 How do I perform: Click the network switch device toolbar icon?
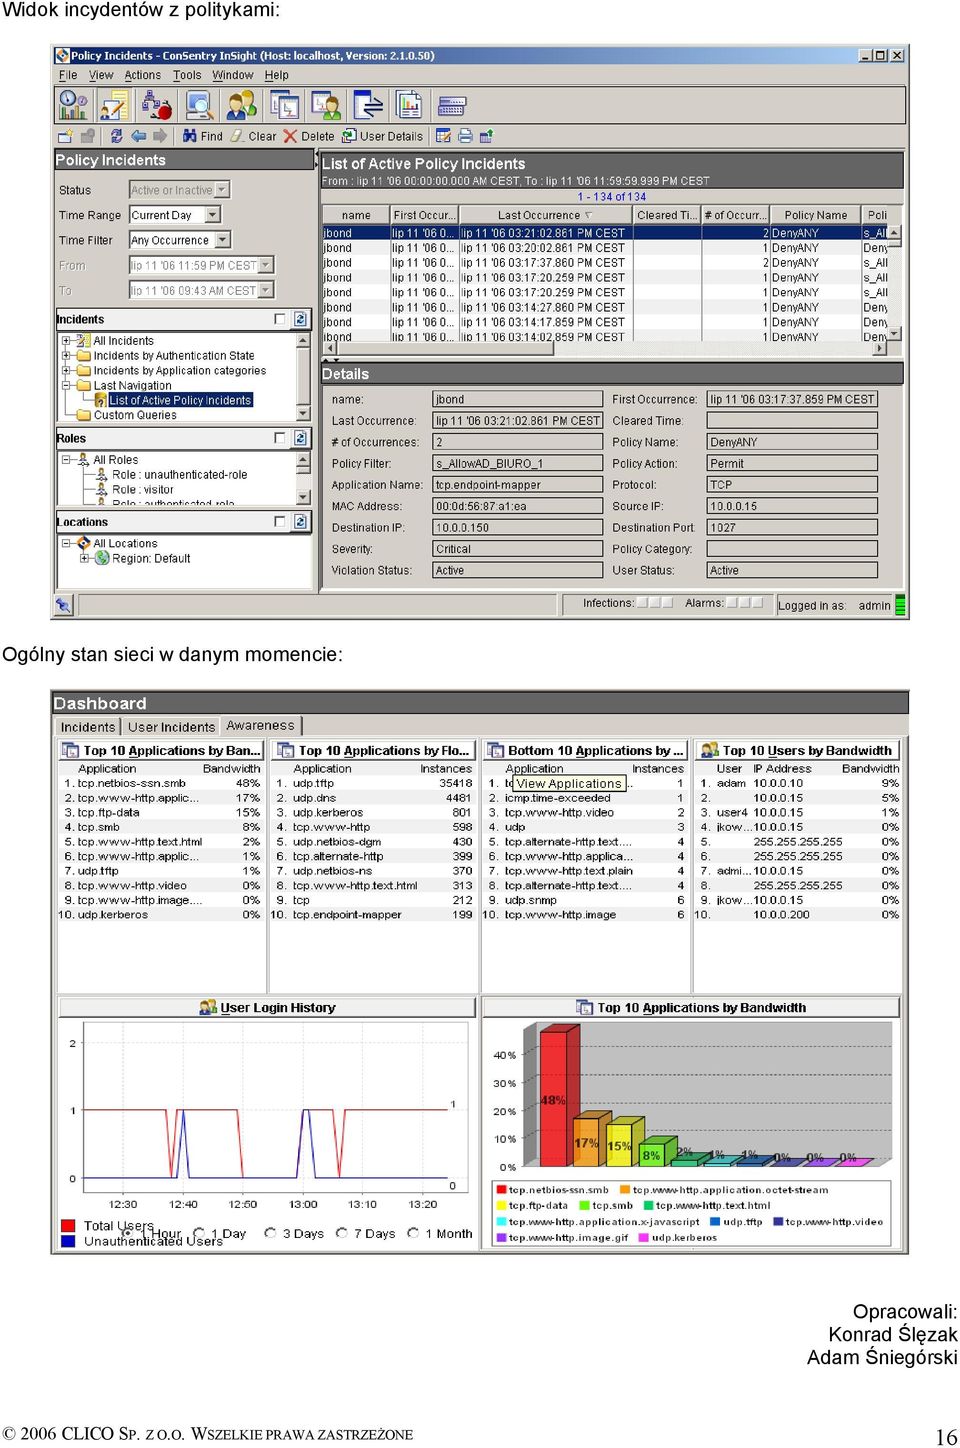(452, 104)
